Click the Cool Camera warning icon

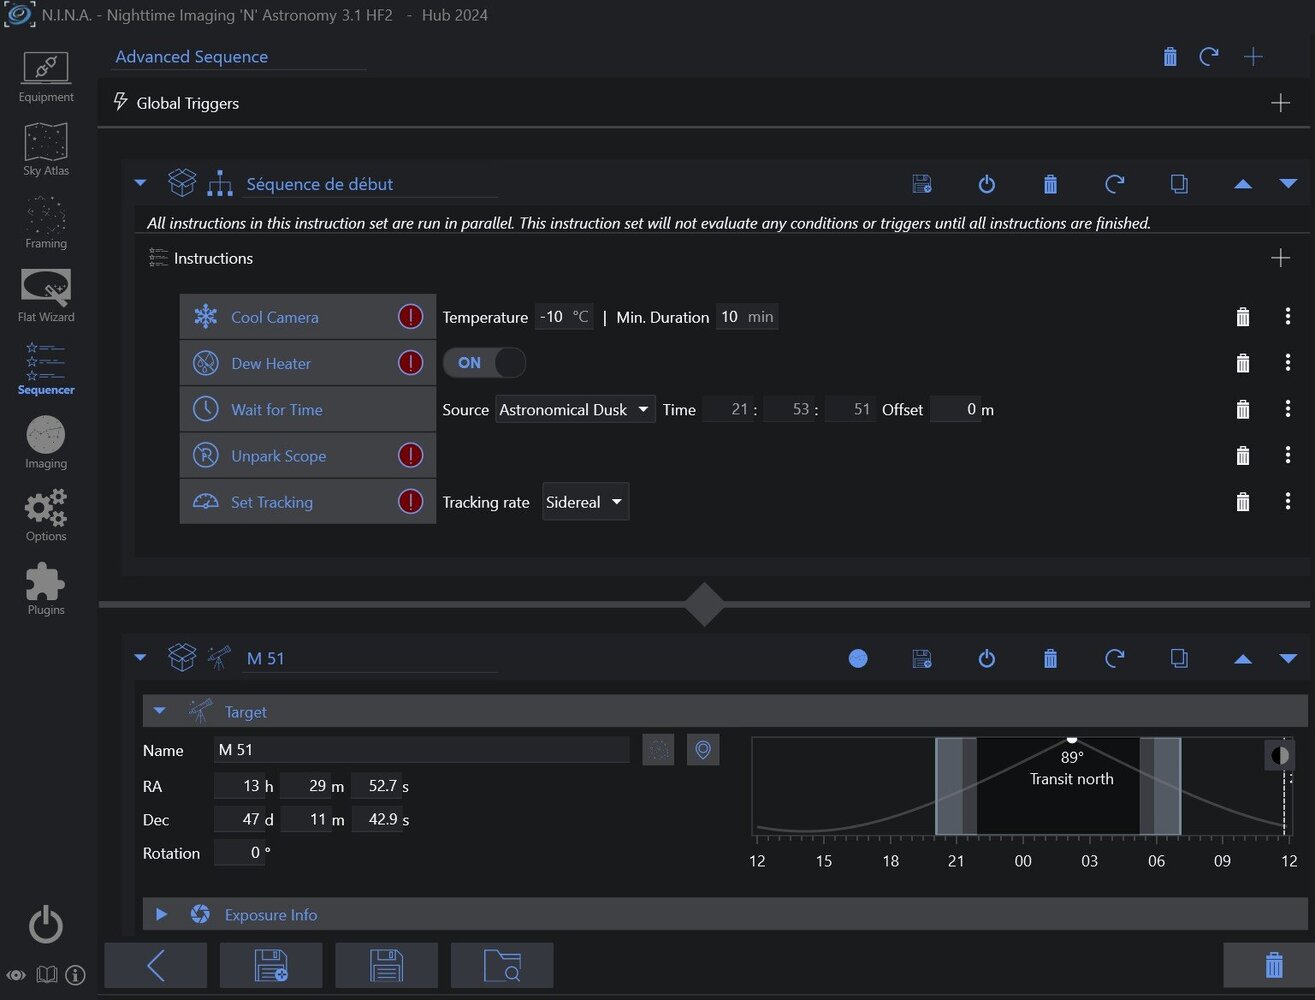410,317
